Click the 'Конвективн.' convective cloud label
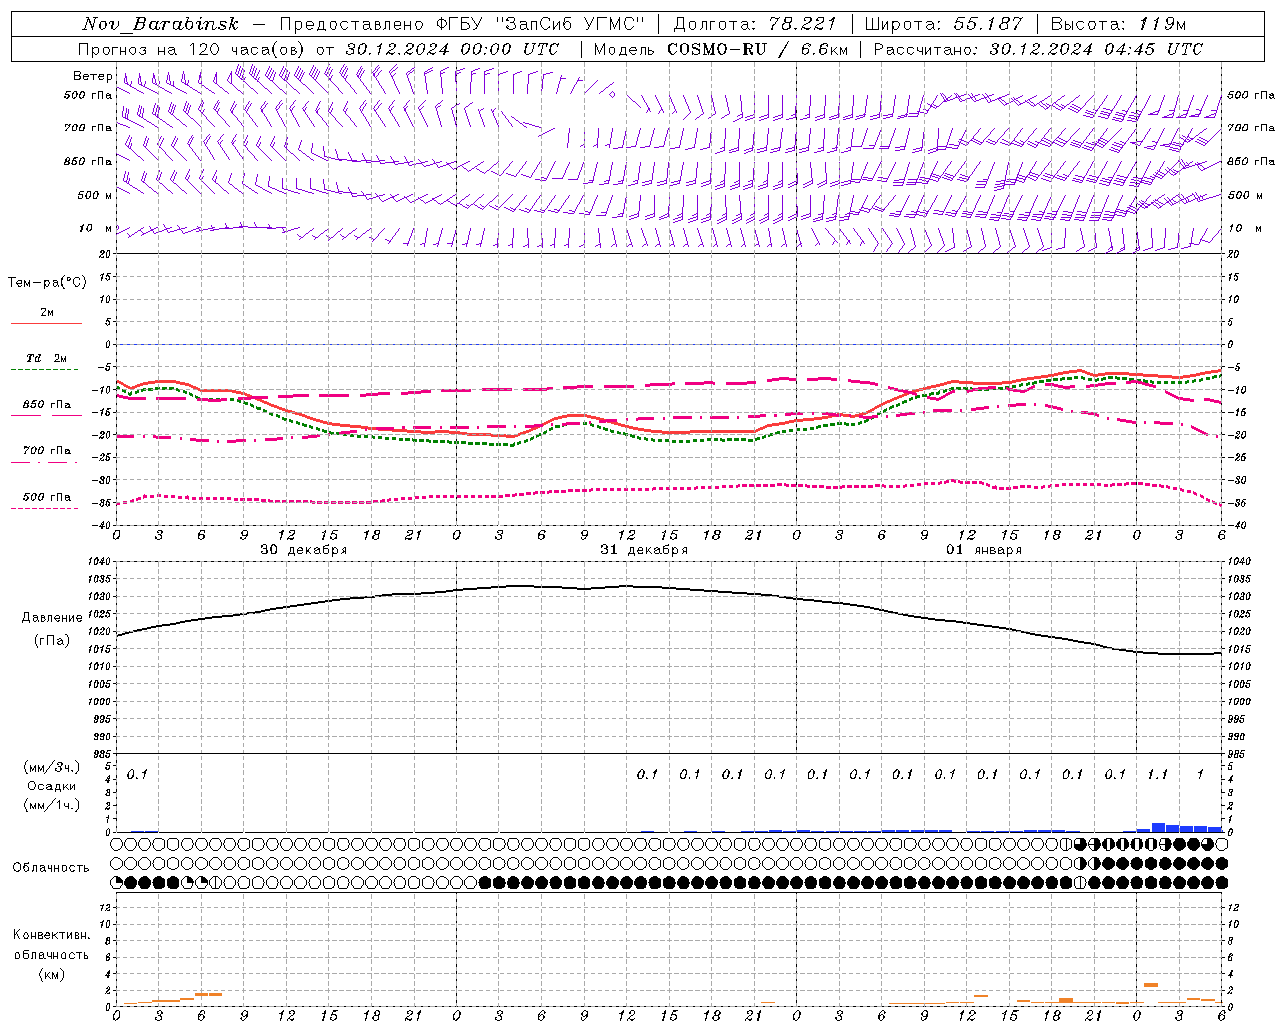1280x1024 pixels. pyautogui.click(x=51, y=934)
